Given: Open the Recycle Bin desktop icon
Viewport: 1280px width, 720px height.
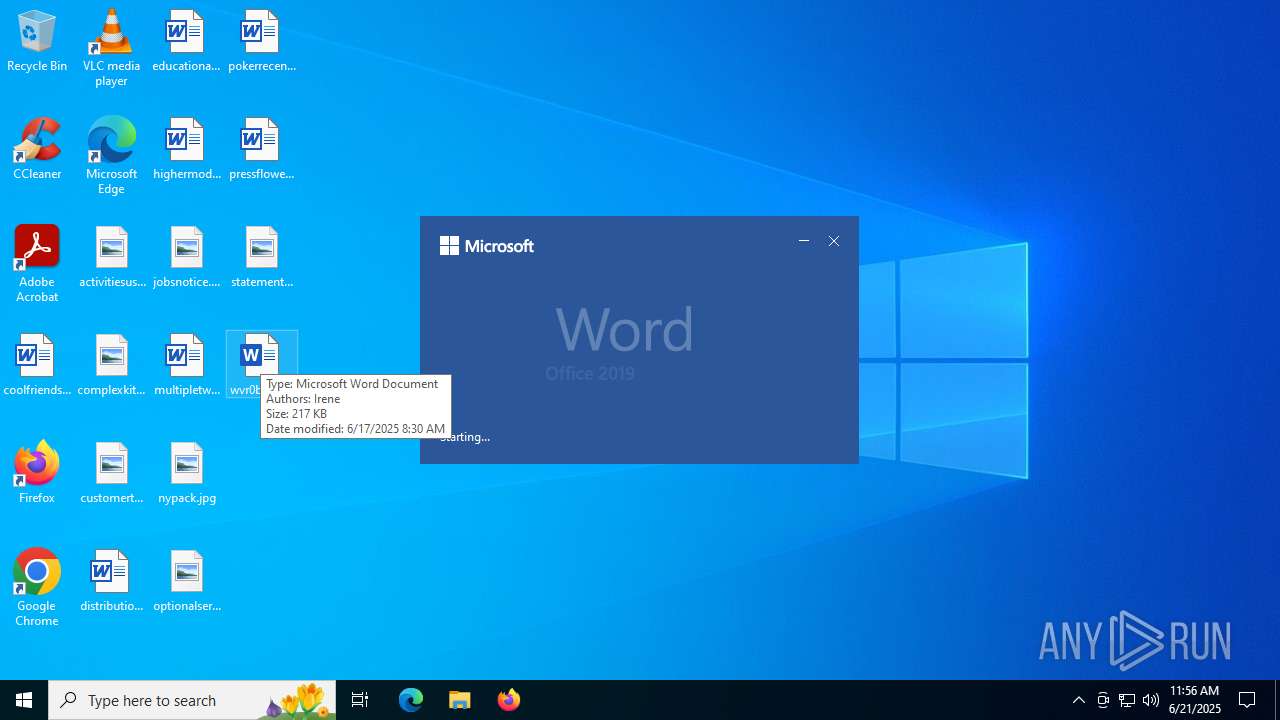Looking at the screenshot, I should click(x=37, y=41).
